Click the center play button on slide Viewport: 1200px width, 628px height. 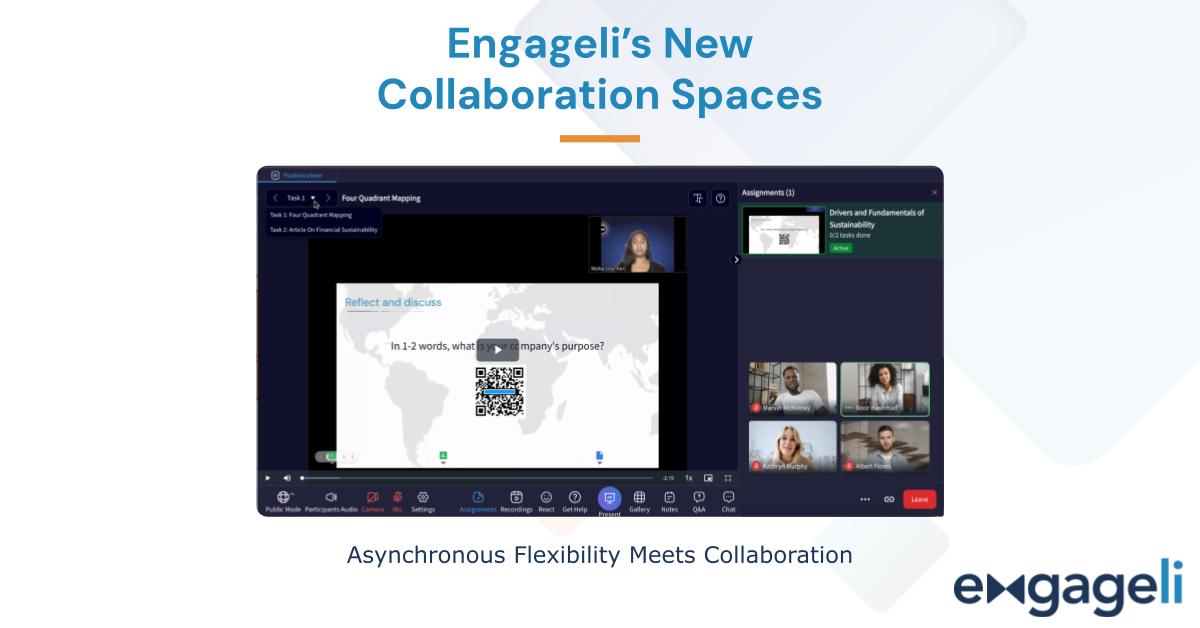click(x=497, y=350)
